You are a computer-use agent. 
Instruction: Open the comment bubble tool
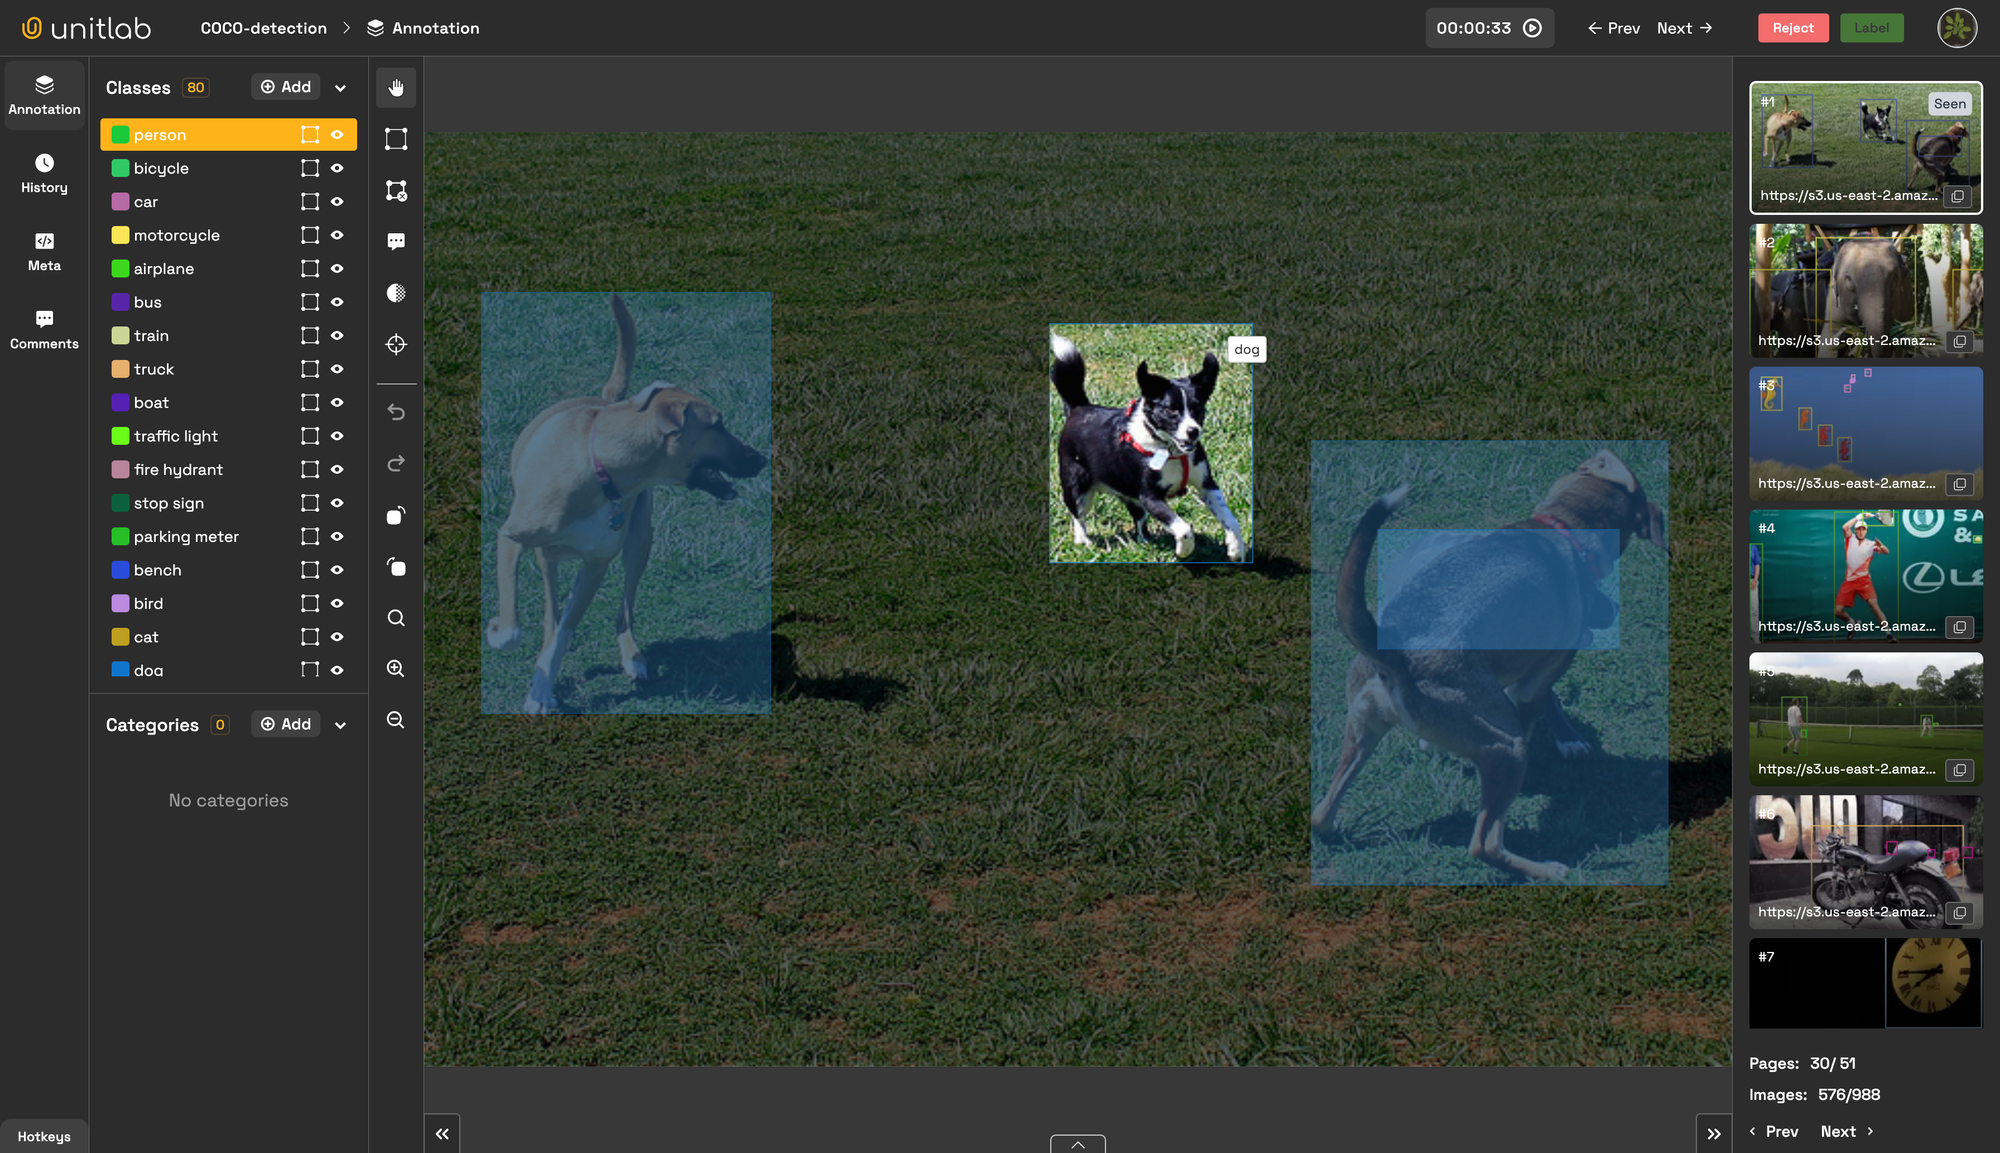coord(396,242)
